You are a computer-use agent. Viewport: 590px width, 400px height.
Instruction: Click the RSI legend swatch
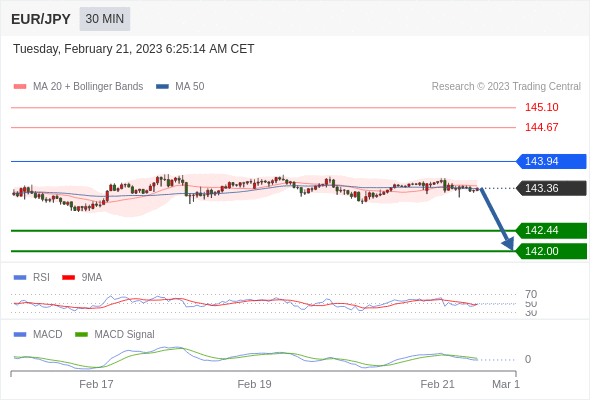point(20,278)
